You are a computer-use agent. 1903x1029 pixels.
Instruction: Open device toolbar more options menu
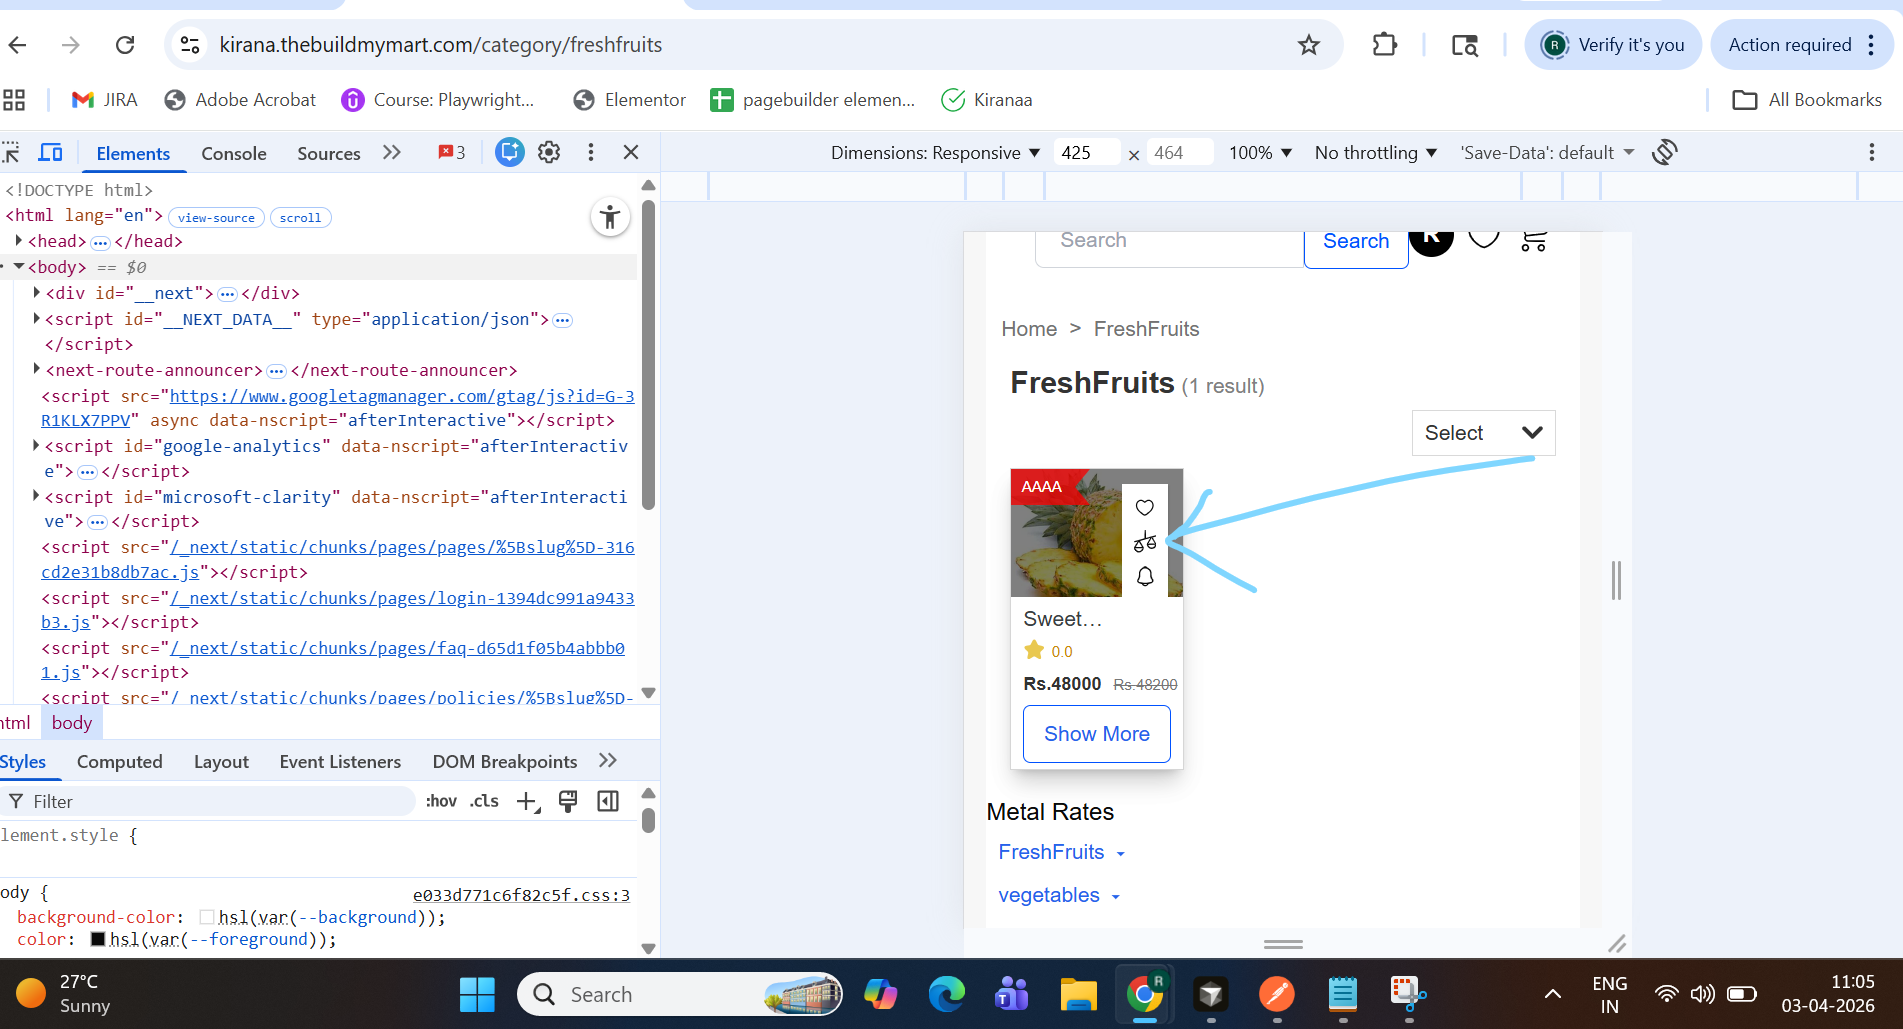point(1872,152)
